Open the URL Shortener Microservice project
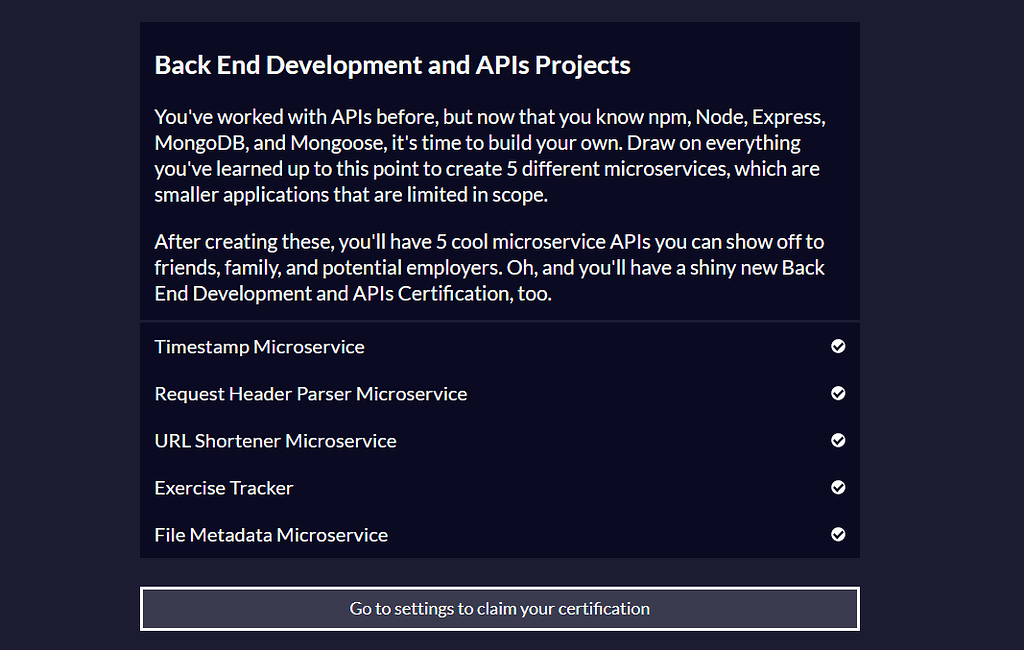This screenshot has width=1024, height=650. tap(275, 440)
